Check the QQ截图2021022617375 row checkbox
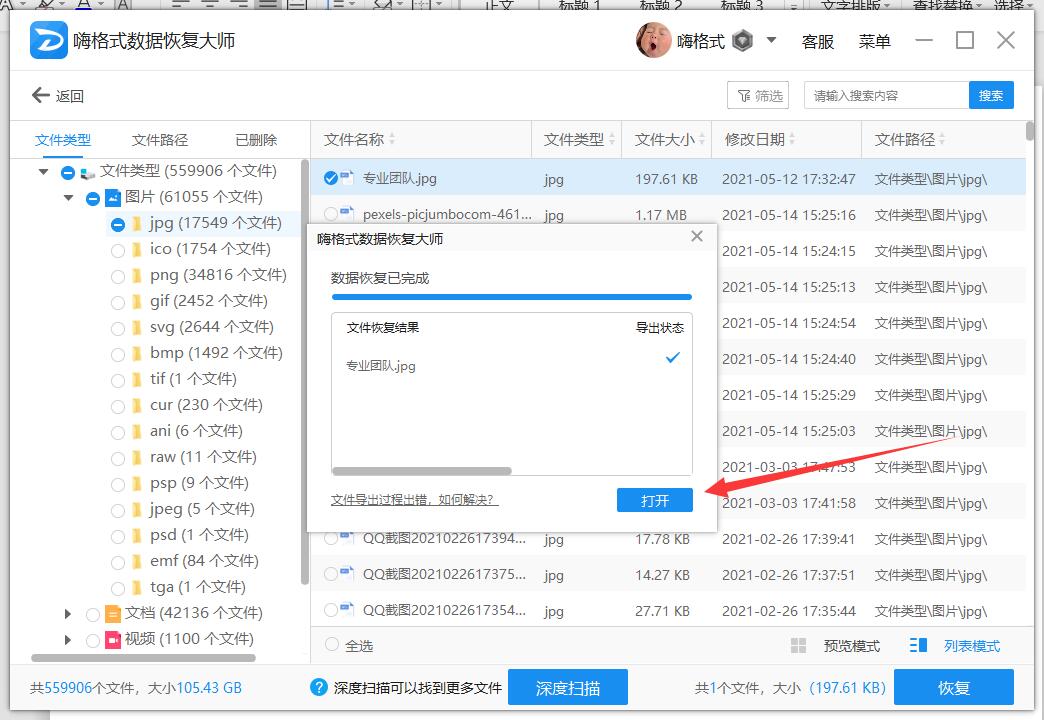 tap(331, 574)
